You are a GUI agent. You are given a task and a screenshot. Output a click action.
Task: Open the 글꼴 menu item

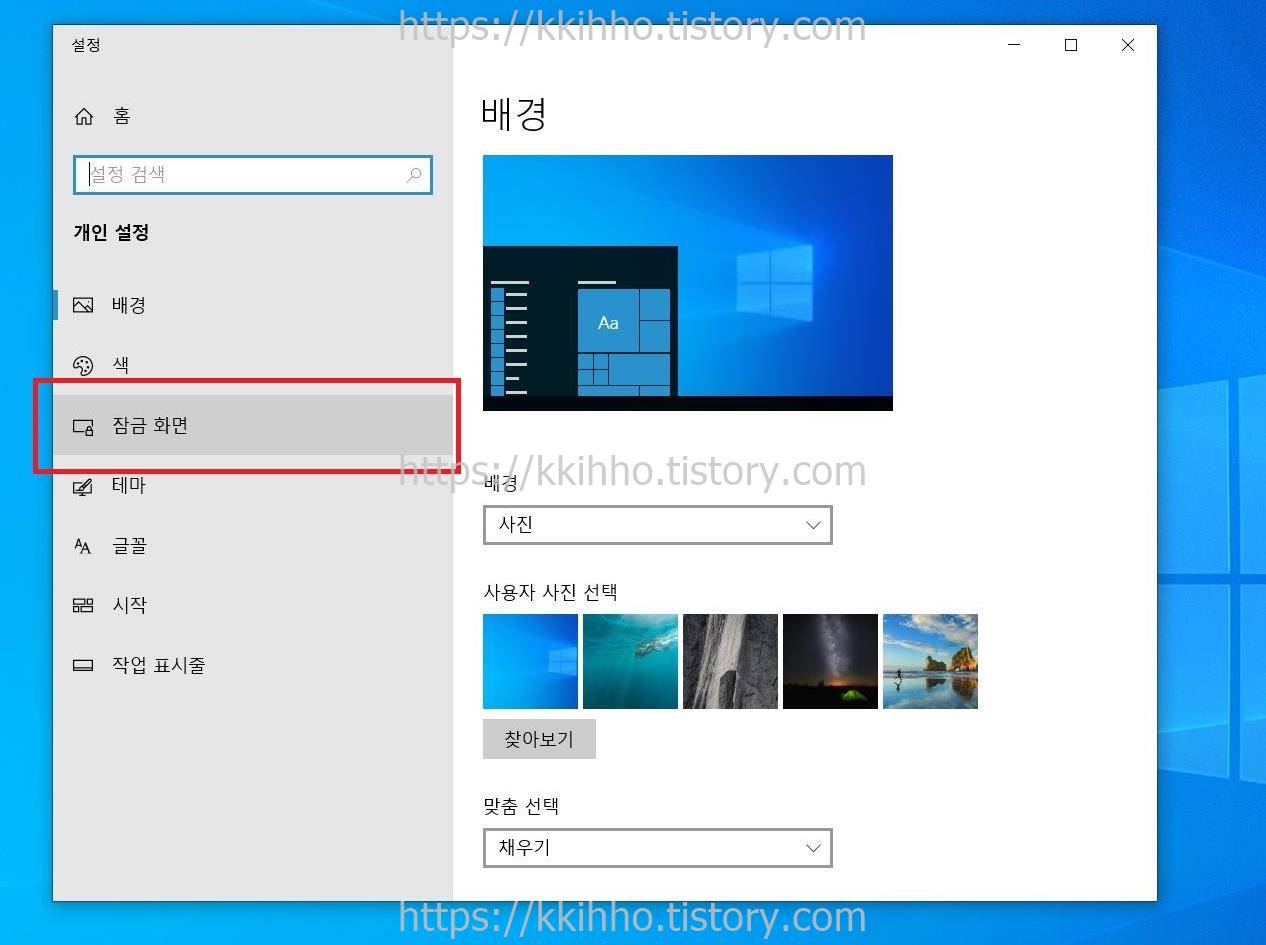click(x=253, y=545)
